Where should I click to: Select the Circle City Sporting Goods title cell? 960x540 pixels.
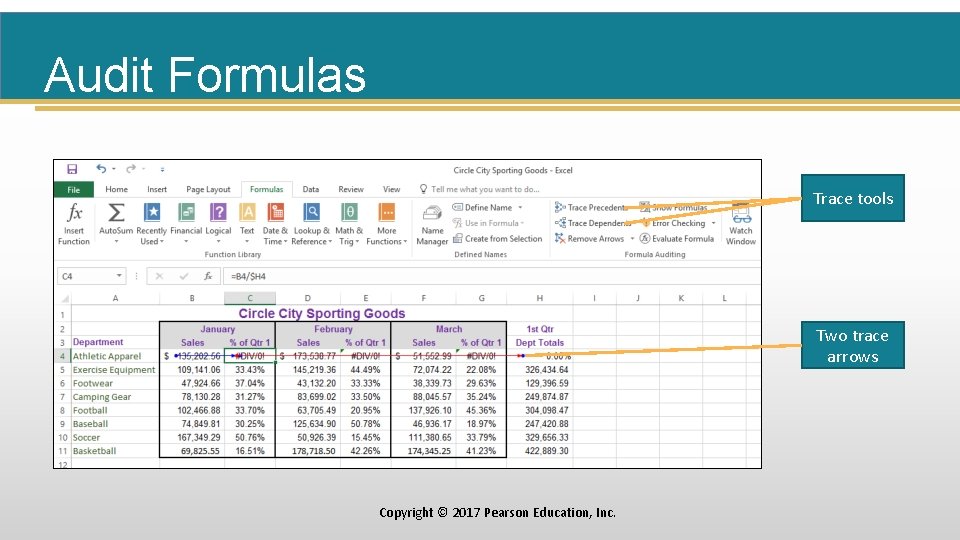pyautogui.click(x=321, y=313)
